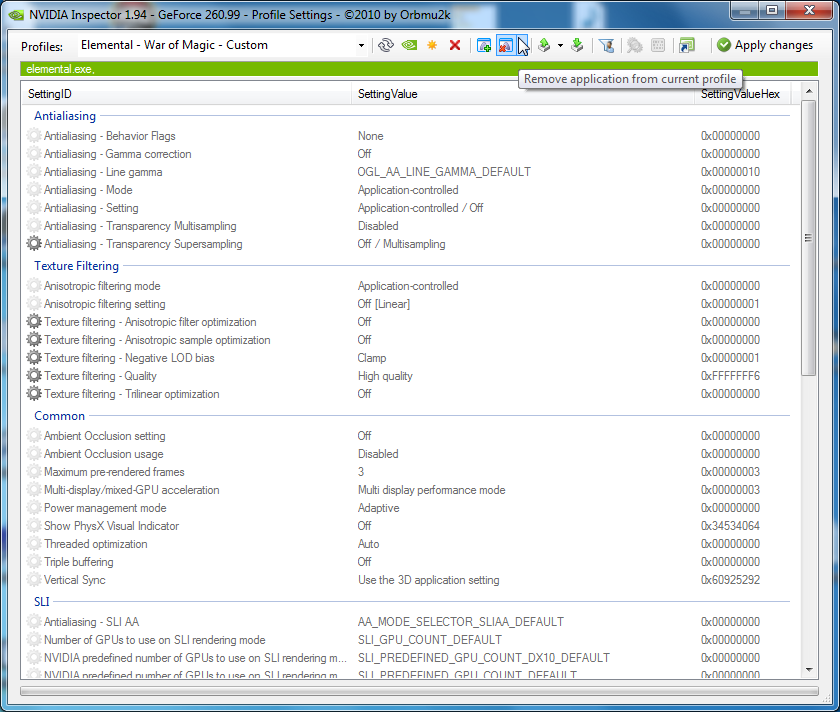Select Texture filtering - Quality setting
The image size is (840, 712).
[100, 376]
